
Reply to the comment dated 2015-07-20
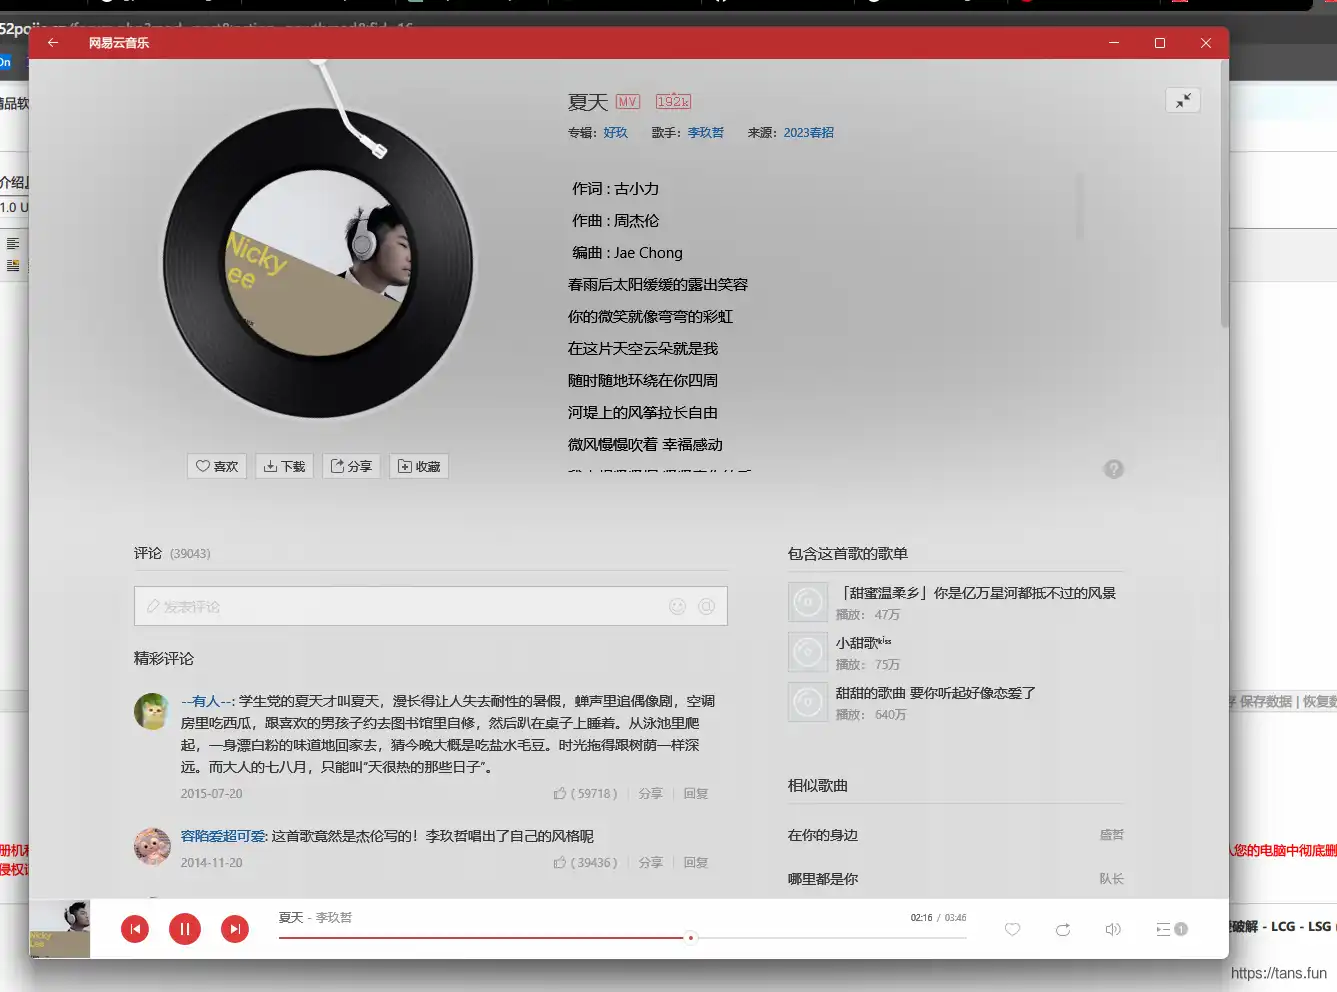(x=696, y=793)
